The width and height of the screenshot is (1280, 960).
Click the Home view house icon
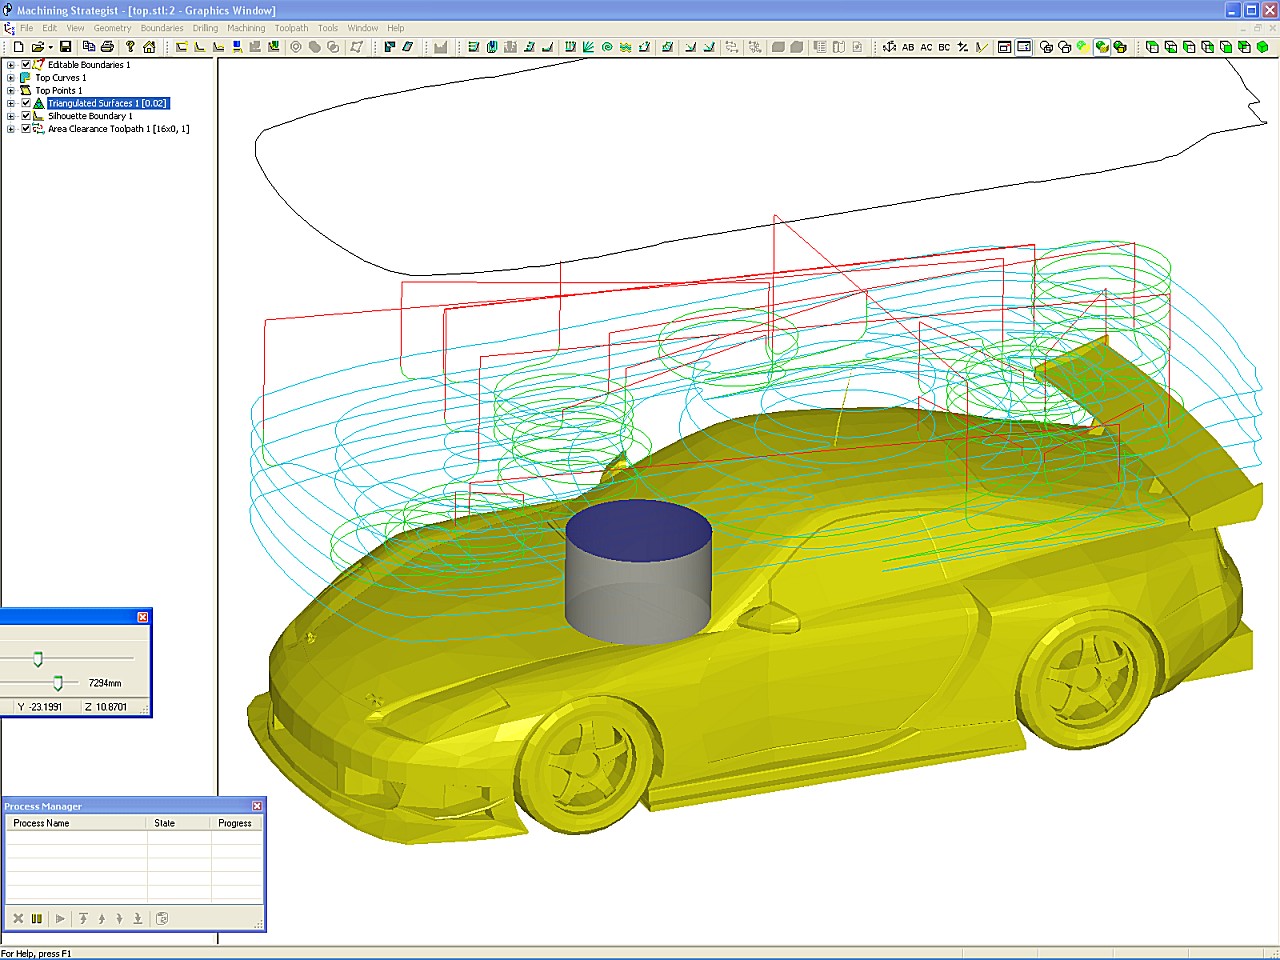tap(149, 47)
